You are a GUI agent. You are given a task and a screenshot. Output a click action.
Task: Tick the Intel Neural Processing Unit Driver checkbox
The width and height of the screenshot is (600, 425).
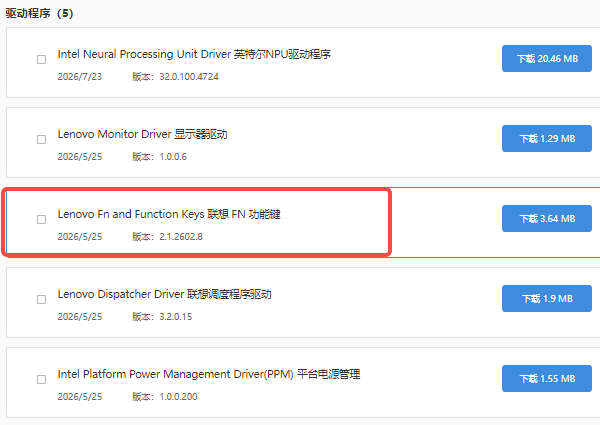(x=41, y=59)
